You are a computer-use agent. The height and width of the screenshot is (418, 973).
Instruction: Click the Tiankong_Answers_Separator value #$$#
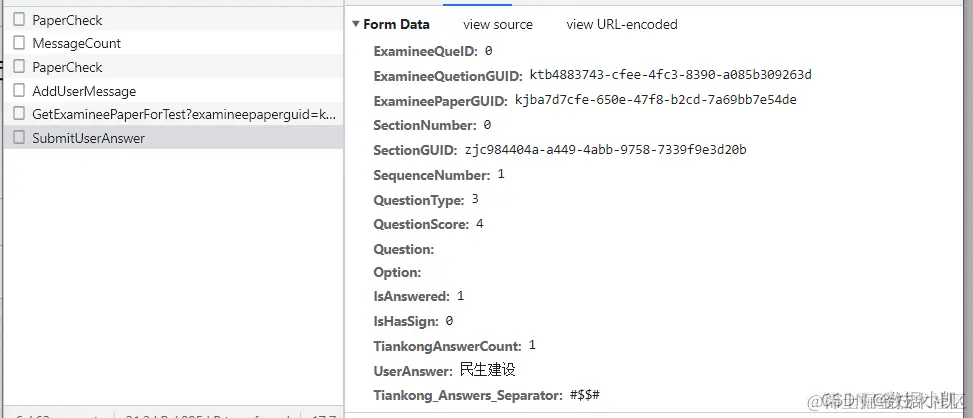coord(585,394)
